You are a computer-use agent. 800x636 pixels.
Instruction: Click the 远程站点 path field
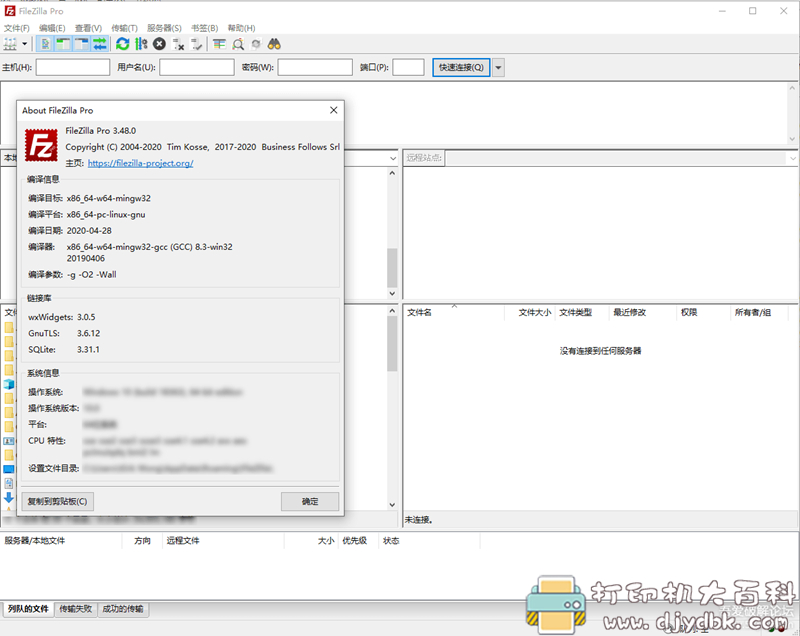click(x=616, y=158)
